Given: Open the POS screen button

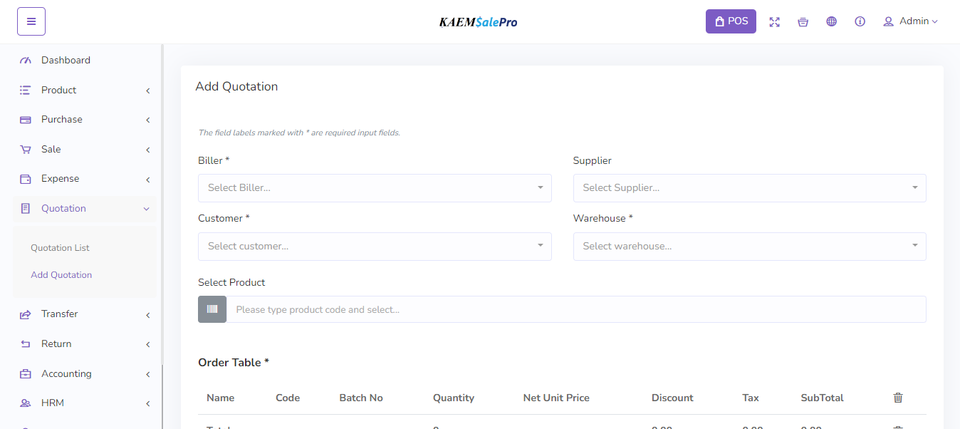Looking at the screenshot, I should click(731, 21).
